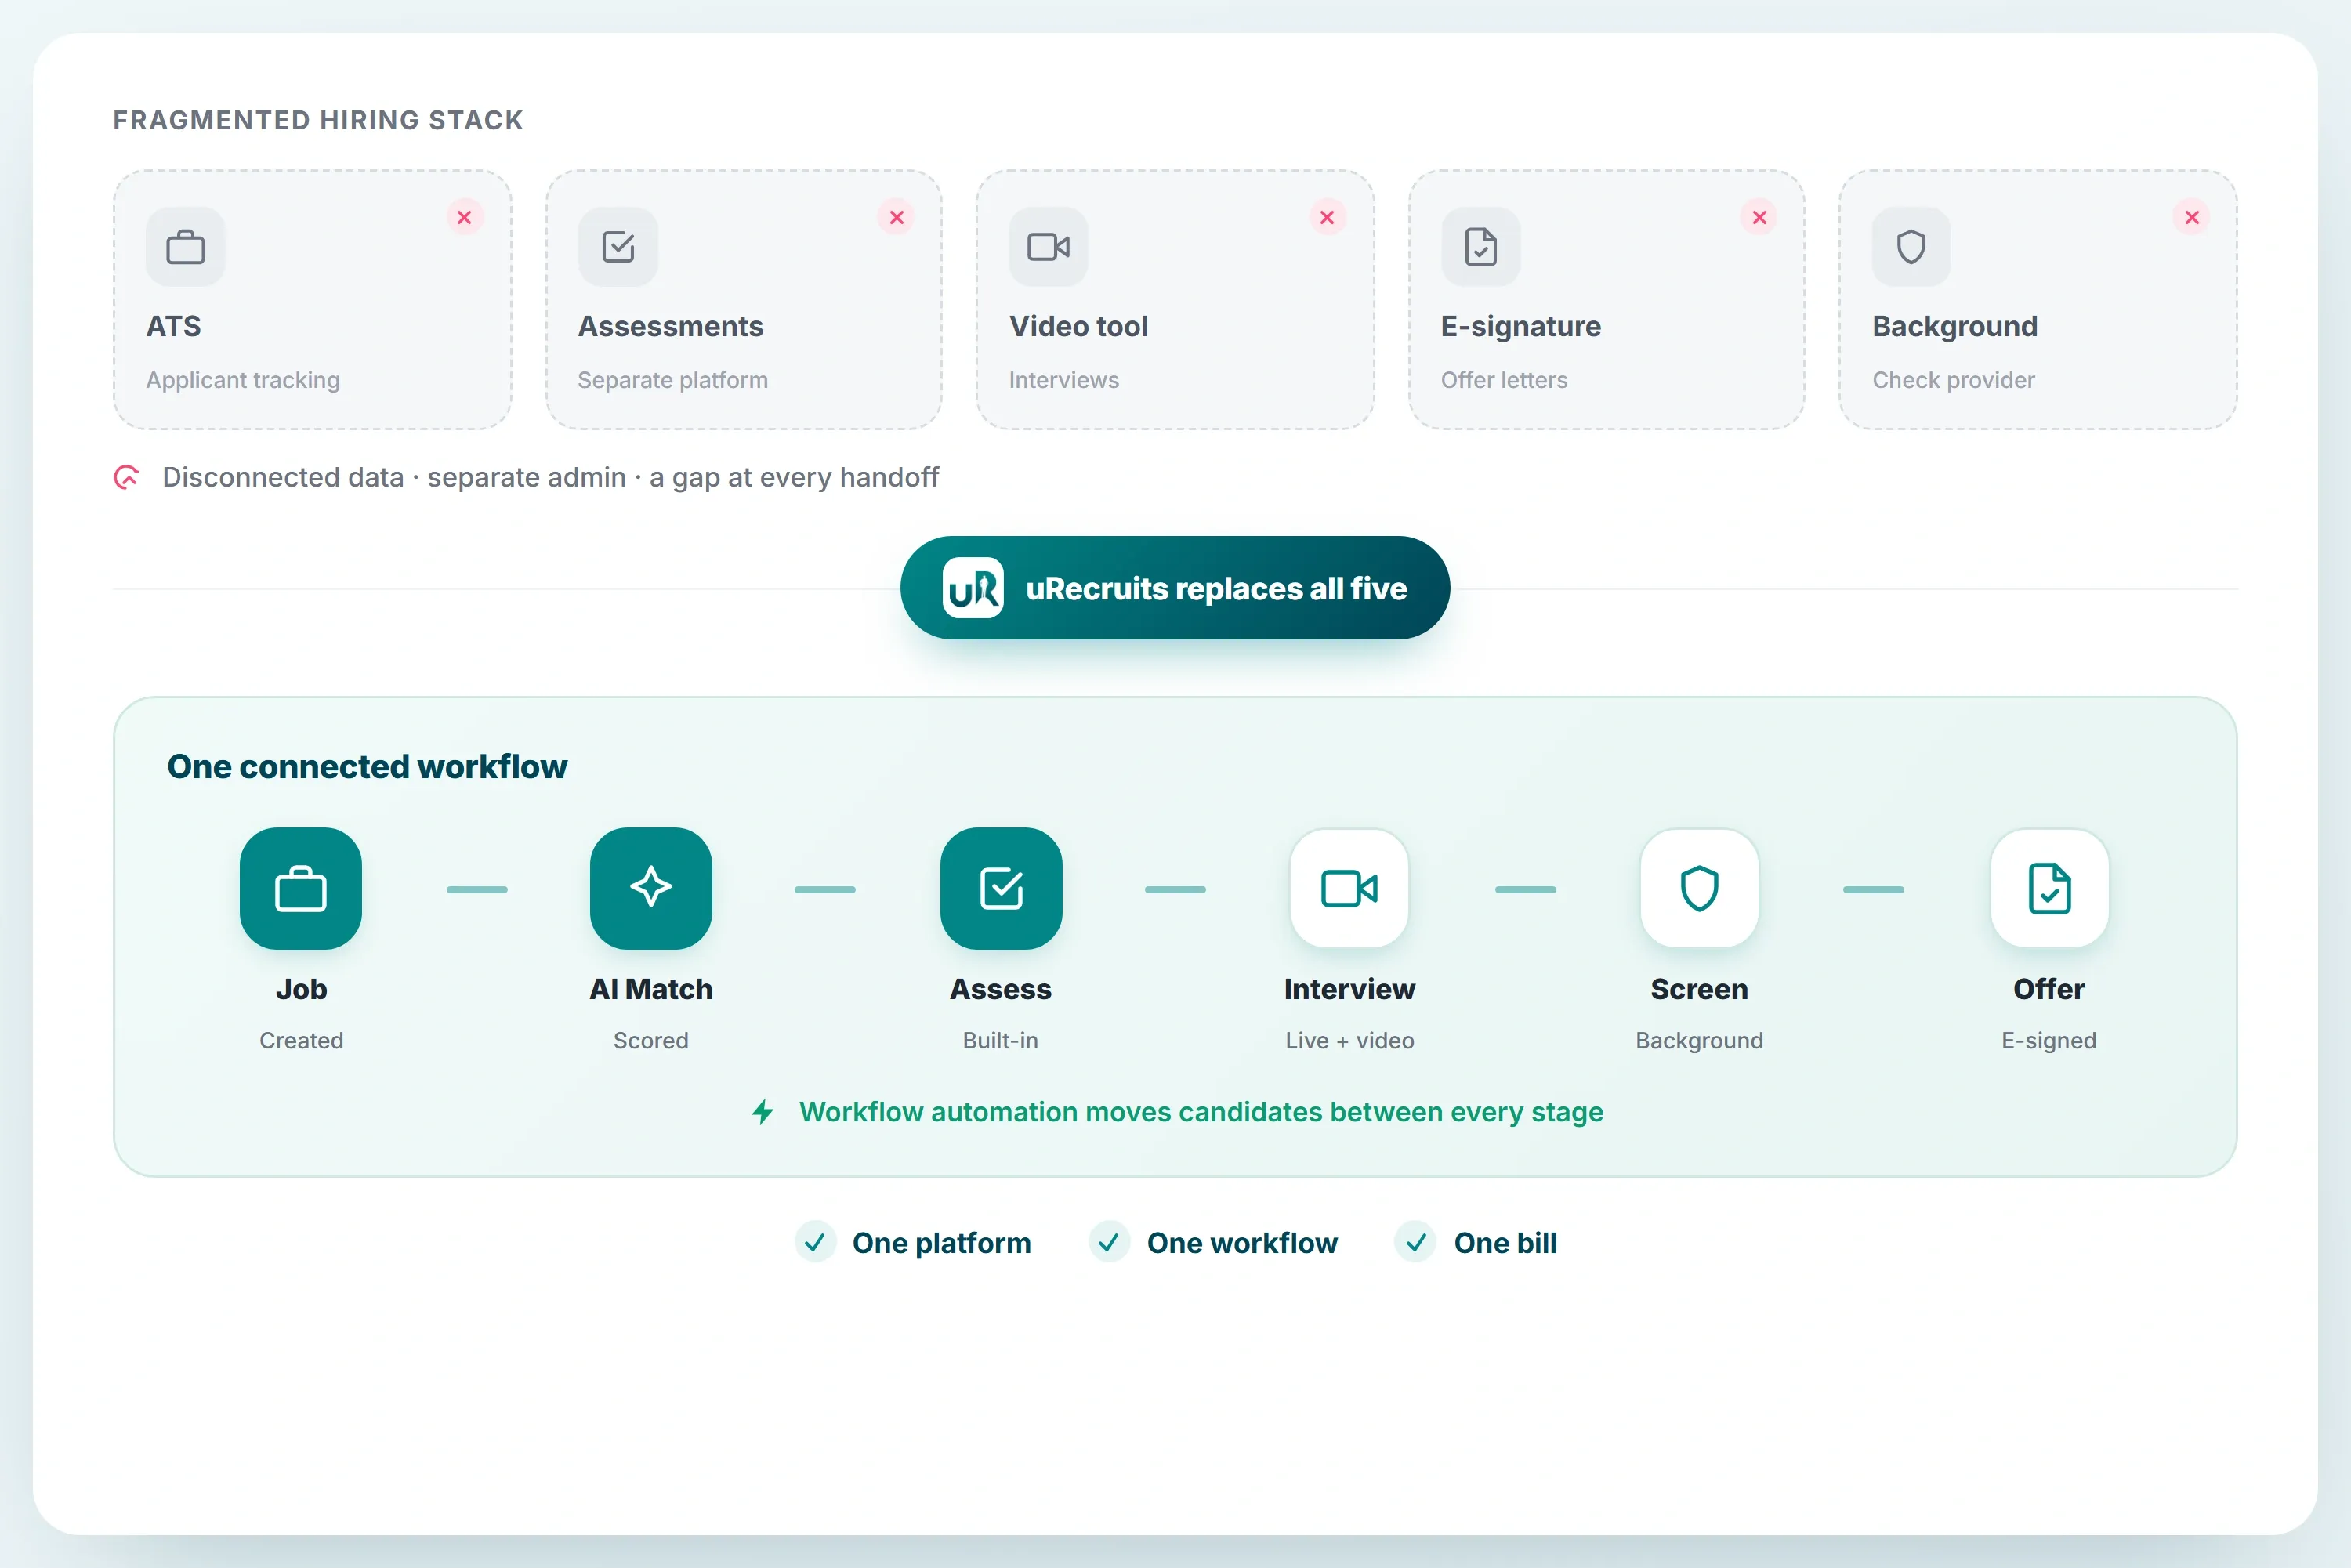Click the AI Match step label
This screenshot has width=2351, height=1568.
(x=651, y=989)
